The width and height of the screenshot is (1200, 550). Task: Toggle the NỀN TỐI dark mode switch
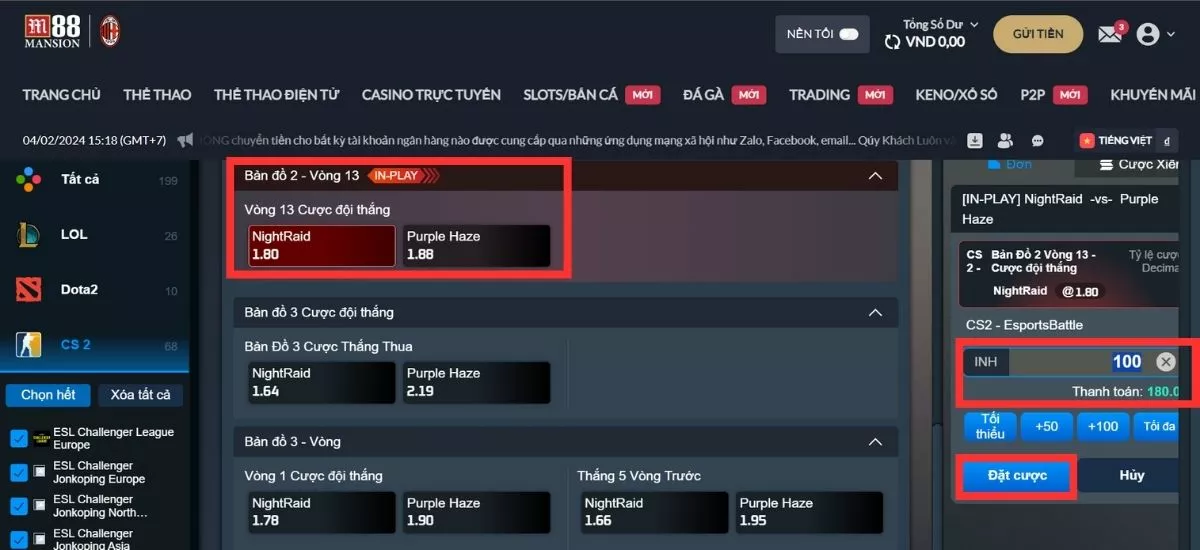tap(849, 34)
